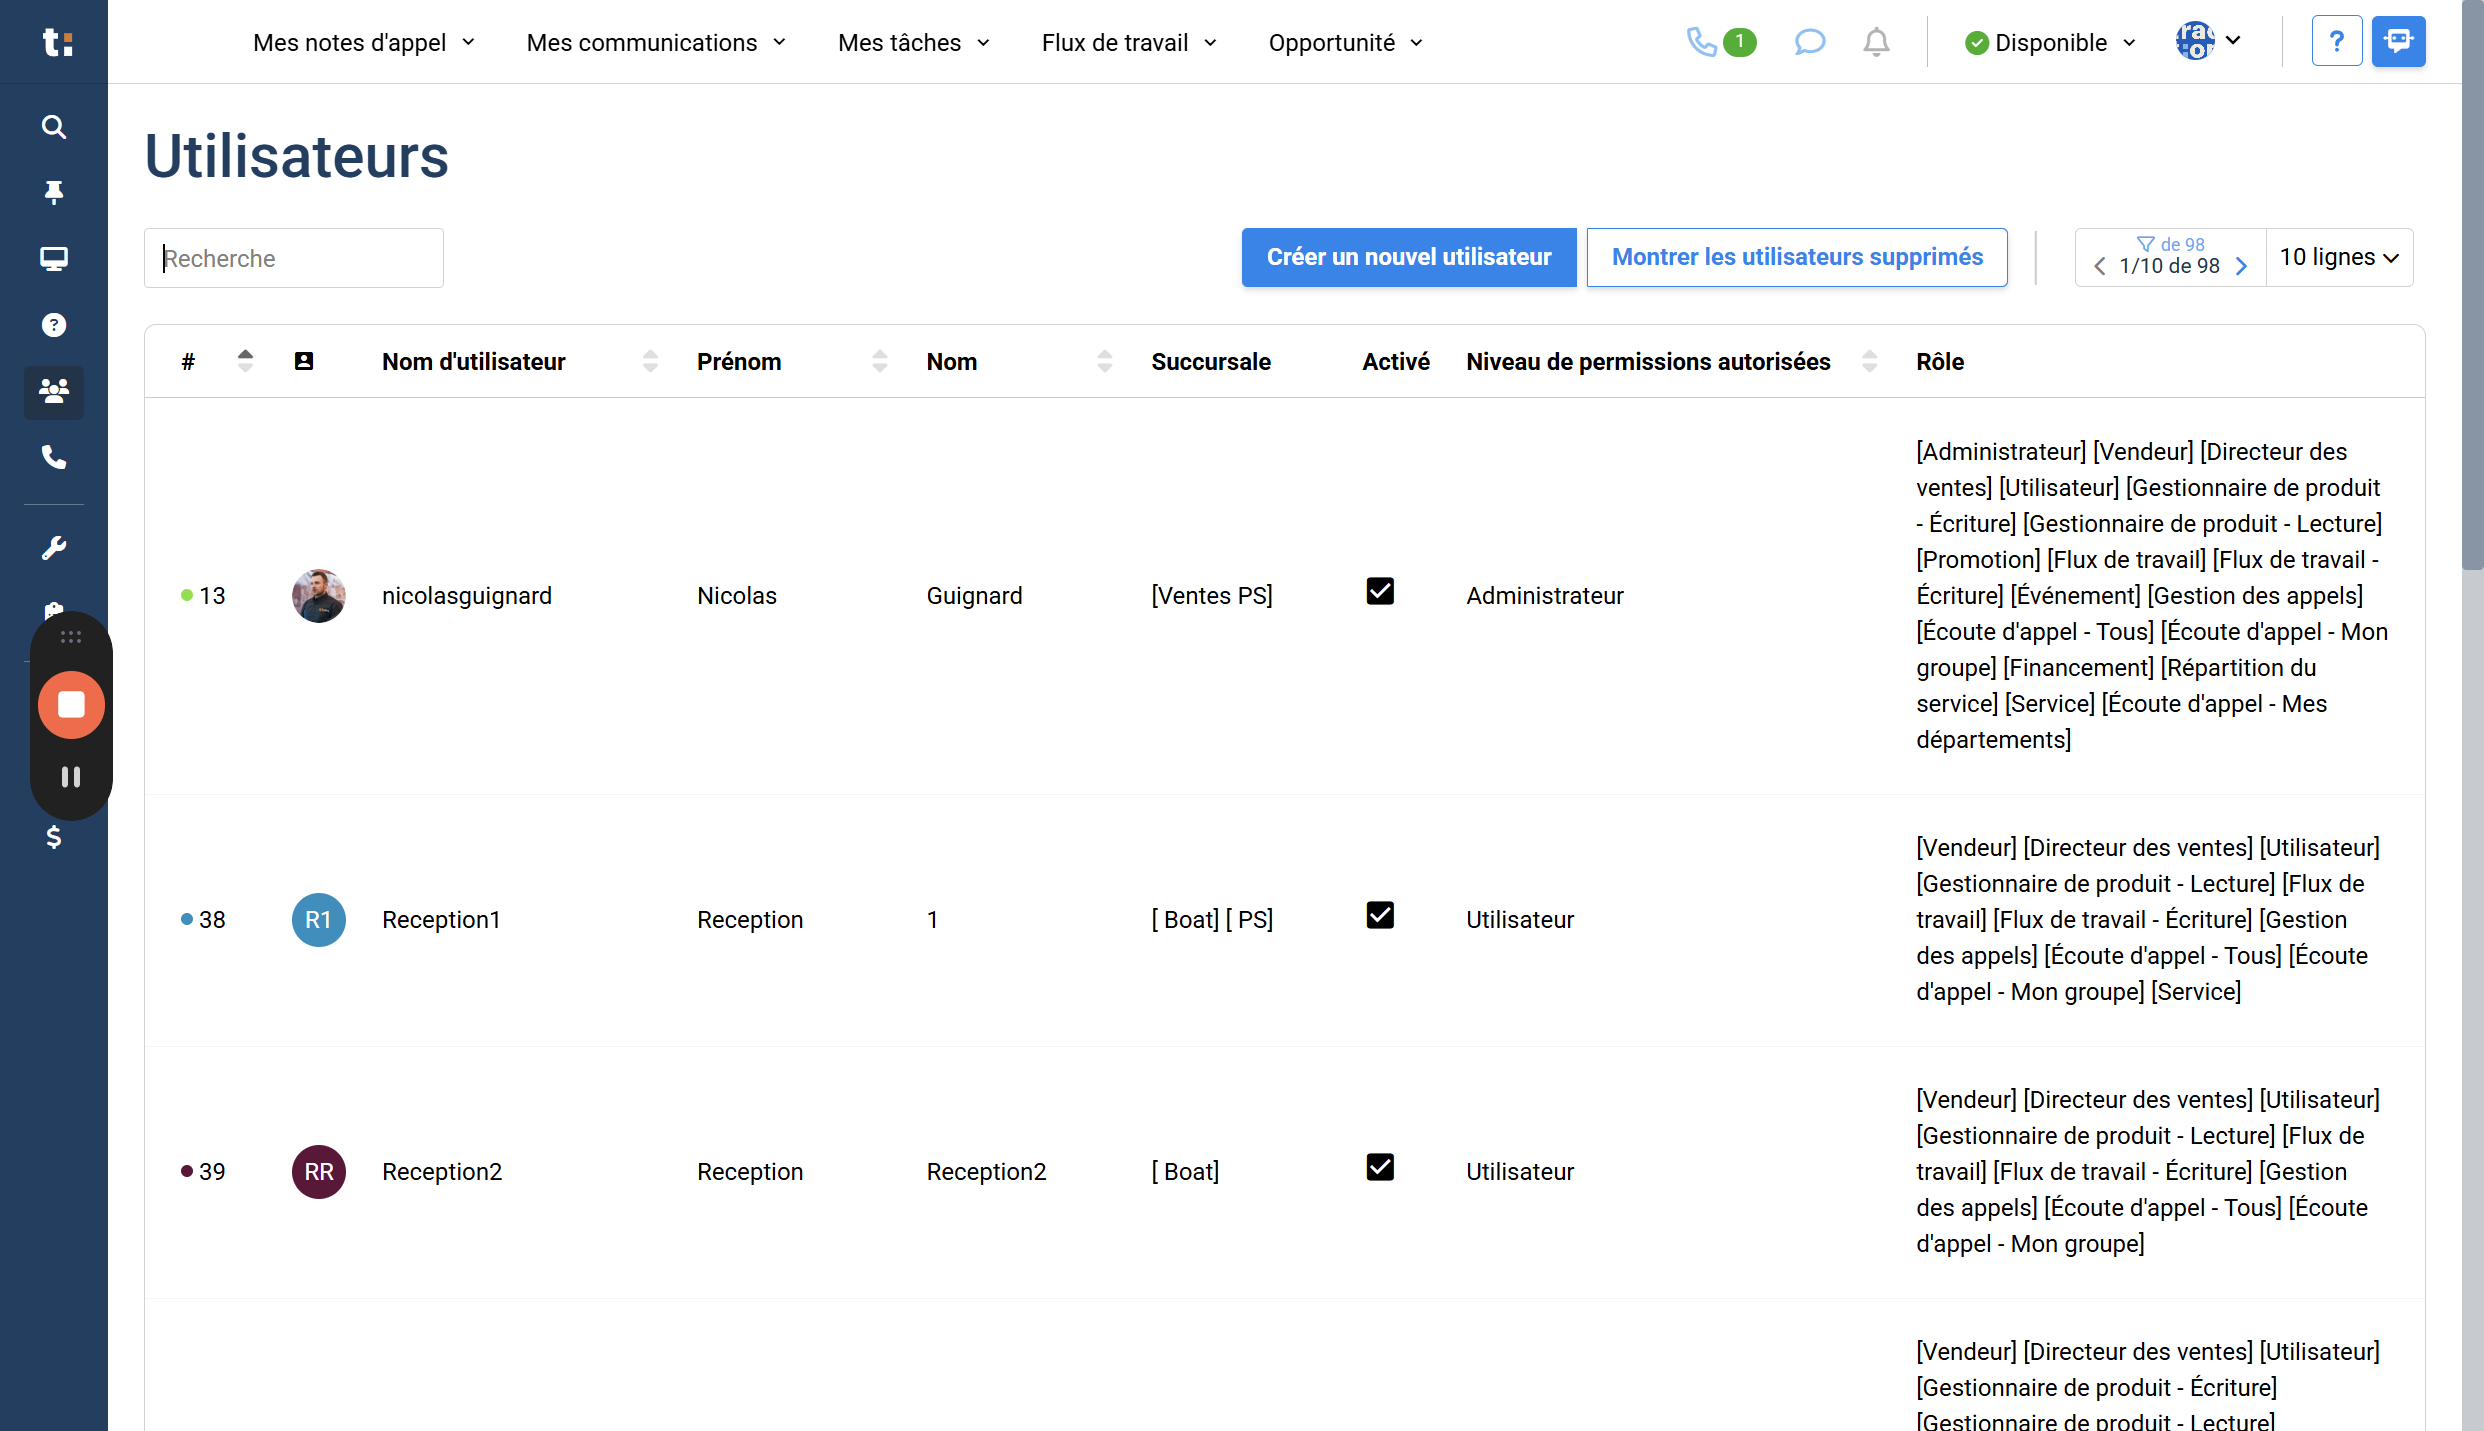Open Mes communications menu
2484x1431 pixels.
coord(656,43)
